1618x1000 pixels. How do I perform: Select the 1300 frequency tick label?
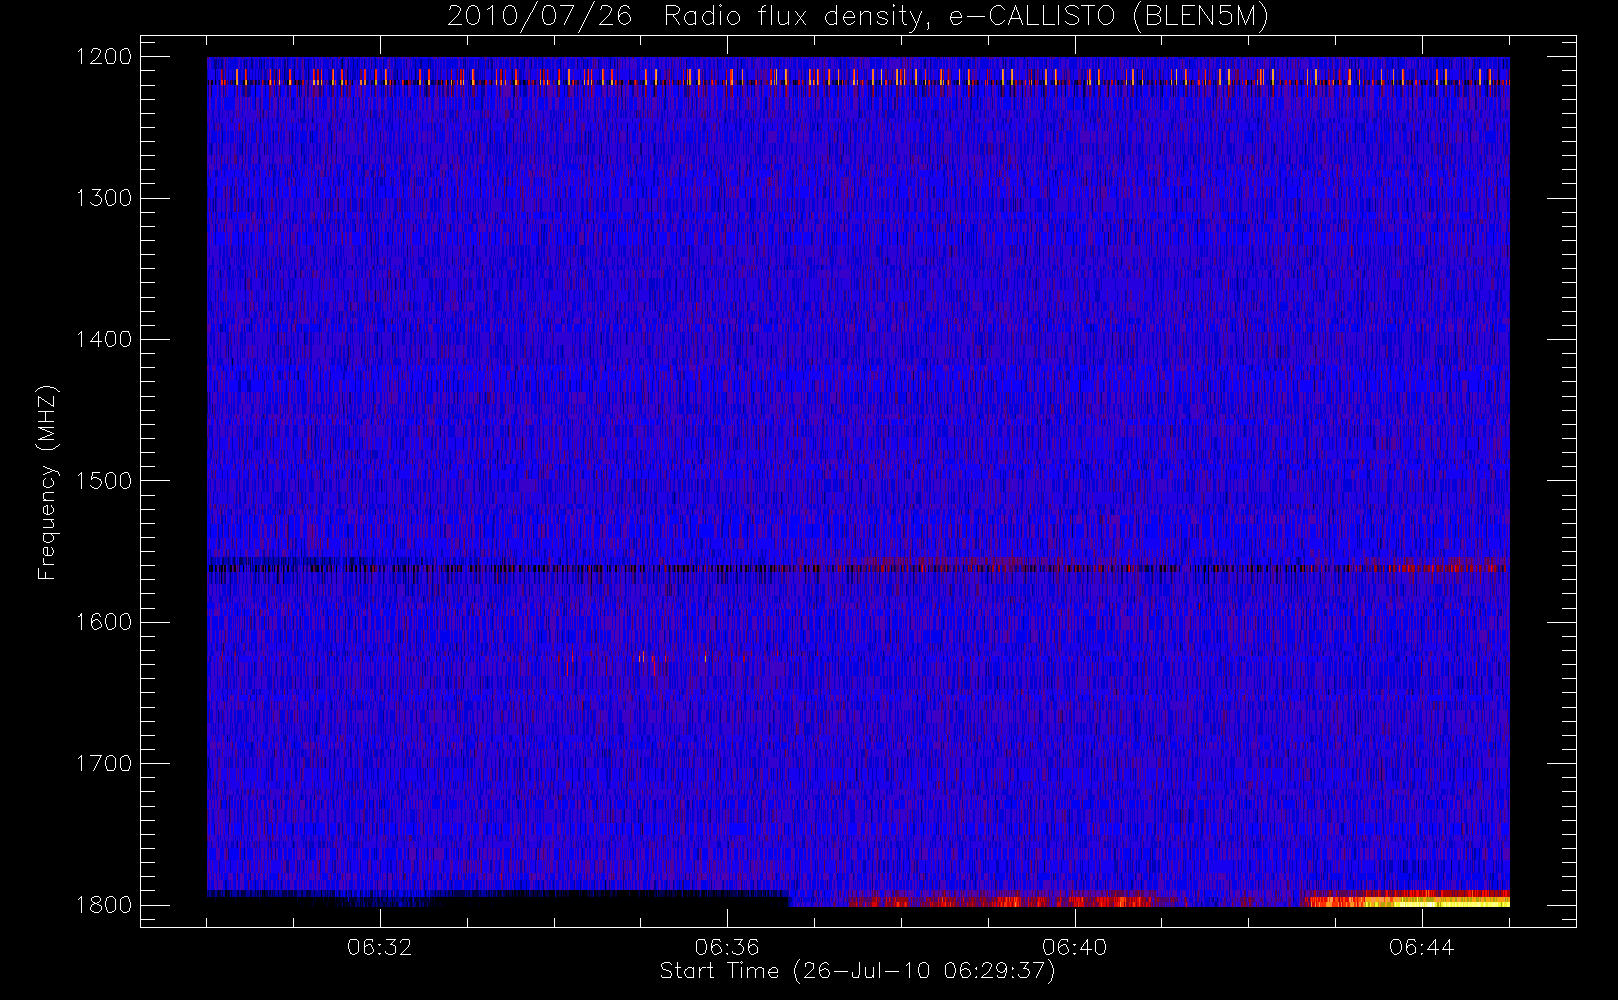pos(104,198)
